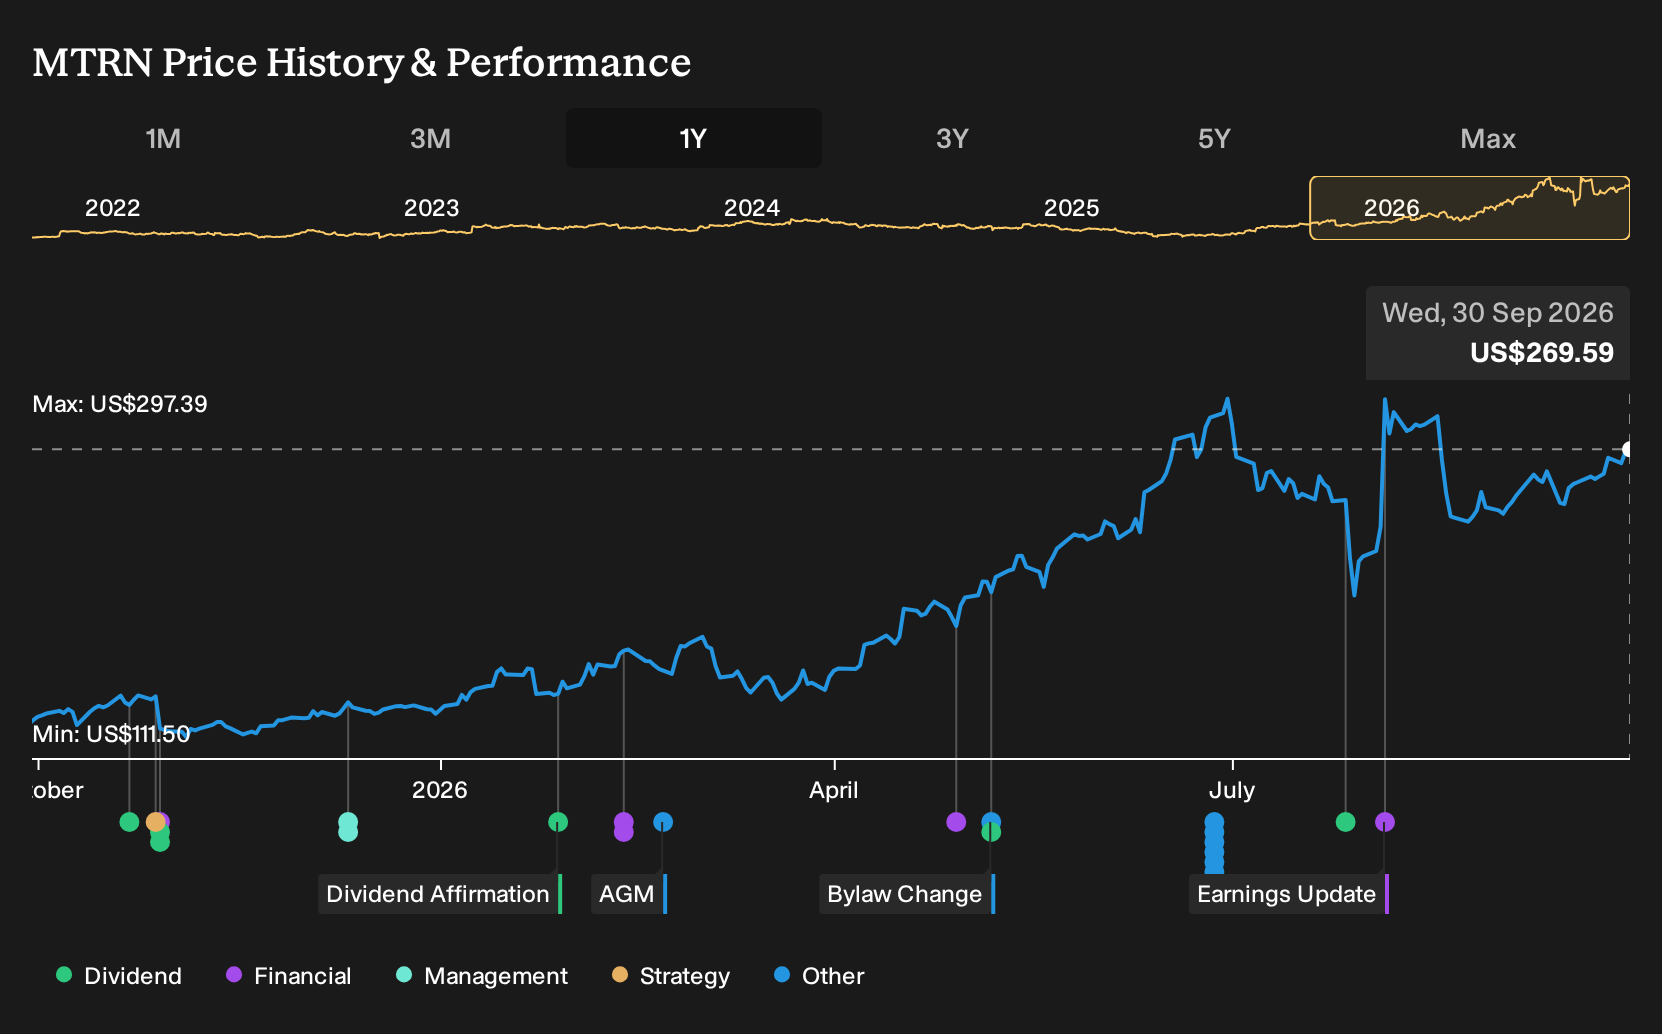Click the Max: US$297.39 label
Image resolution: width=1662 pixels, height=1034 pixels.
(x=120, y=404)
